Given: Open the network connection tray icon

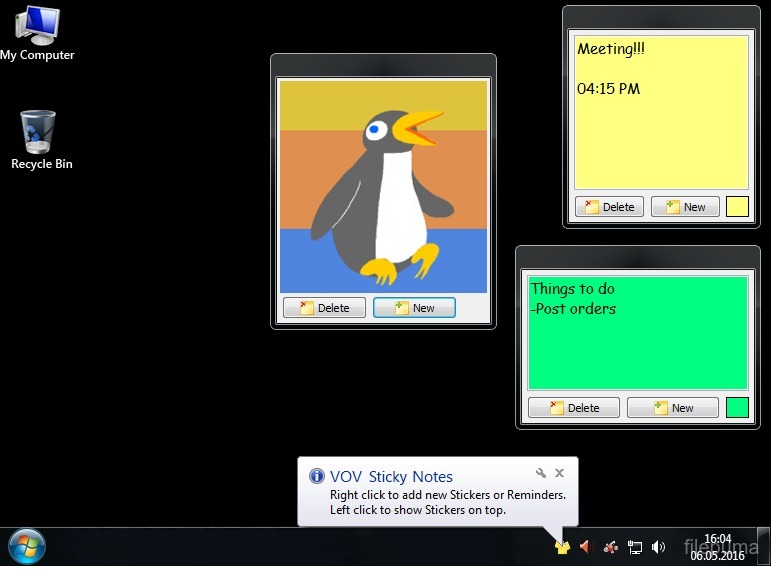Looking at the screenshot, I should [635, 547].
